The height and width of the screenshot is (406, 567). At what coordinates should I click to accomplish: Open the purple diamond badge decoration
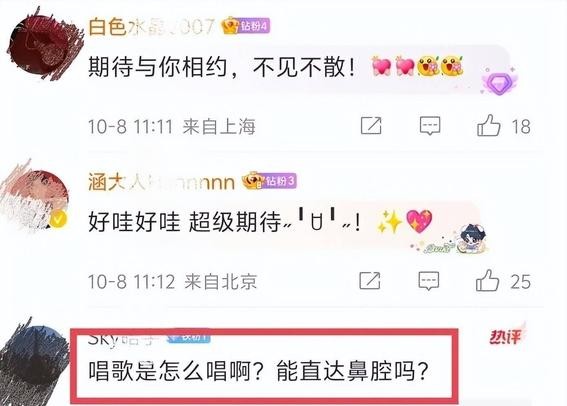(x=499, y=81)
